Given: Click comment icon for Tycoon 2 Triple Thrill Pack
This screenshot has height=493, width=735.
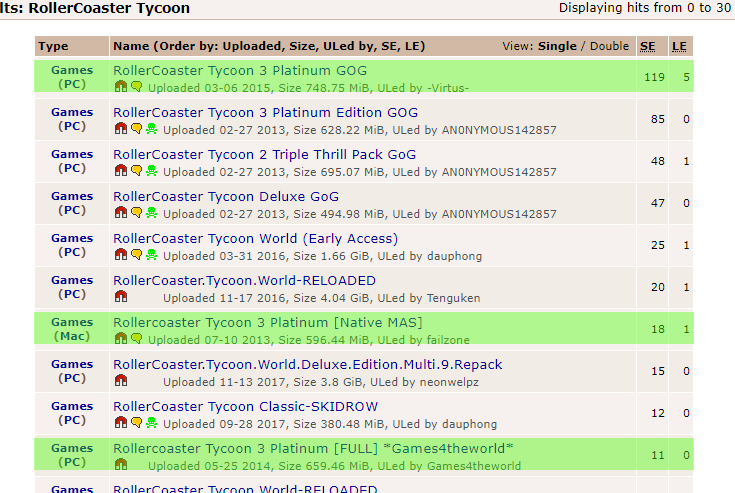Looking at the screenshot, I should click(136, 171).
